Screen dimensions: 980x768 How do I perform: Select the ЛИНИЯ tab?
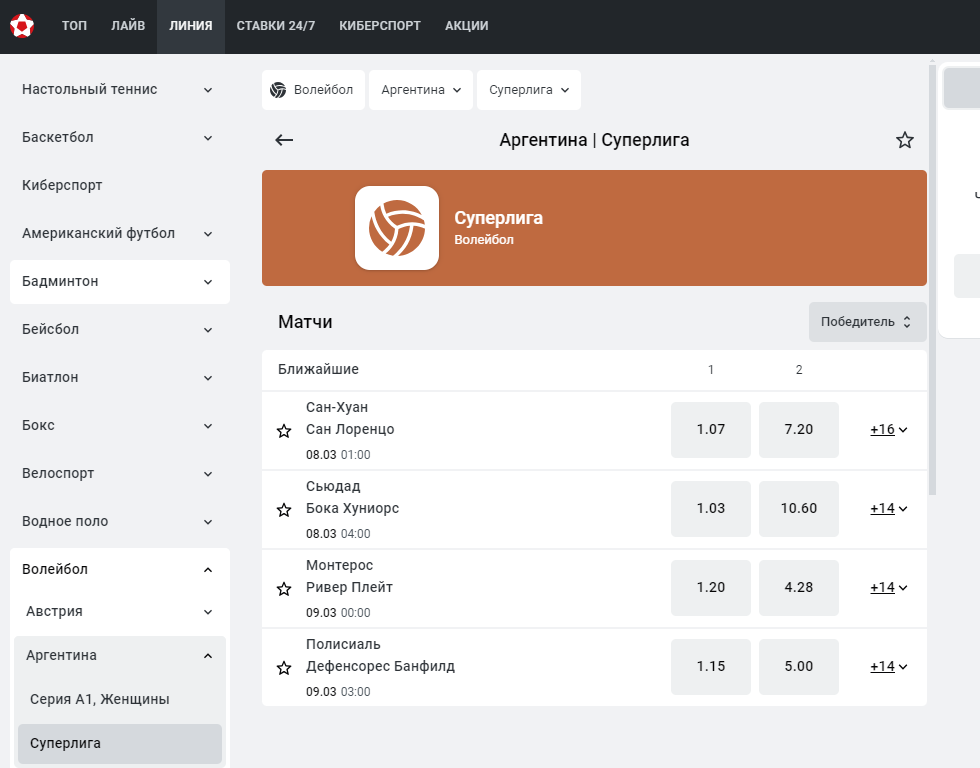click(x=191, y=26)
